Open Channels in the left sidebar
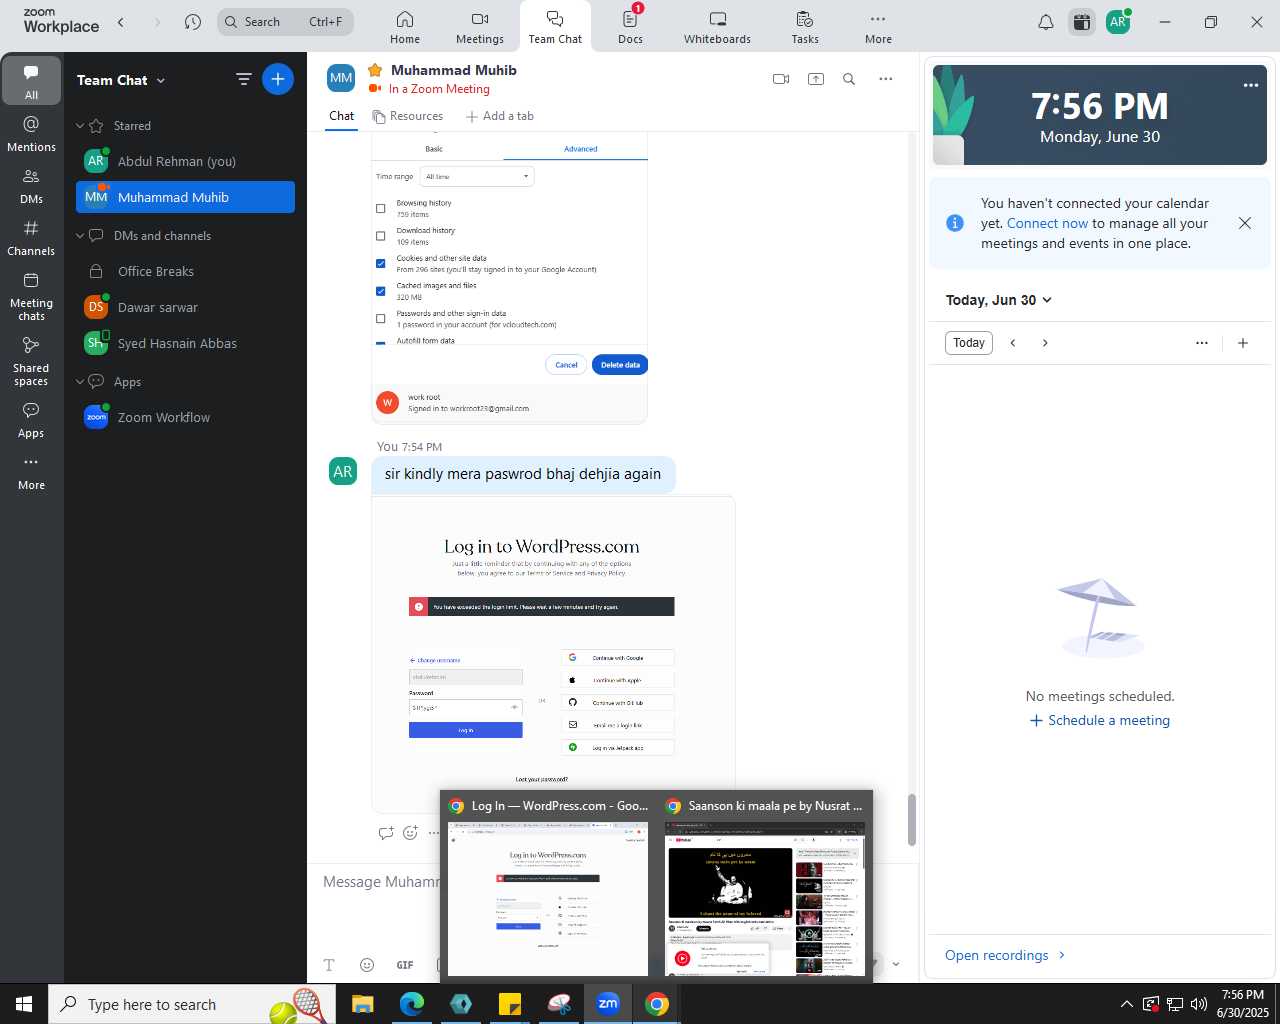The height and width of the screenshot is (1024, 1280). pos(31,237)
